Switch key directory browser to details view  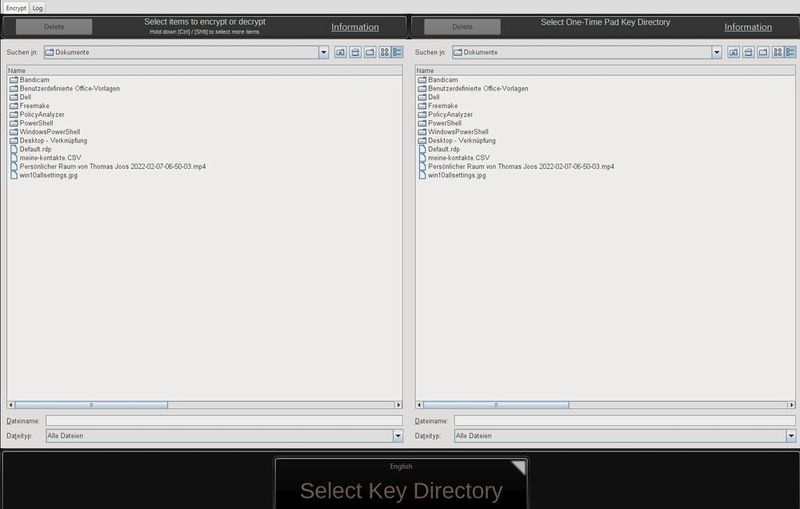(x=790, y=52)
